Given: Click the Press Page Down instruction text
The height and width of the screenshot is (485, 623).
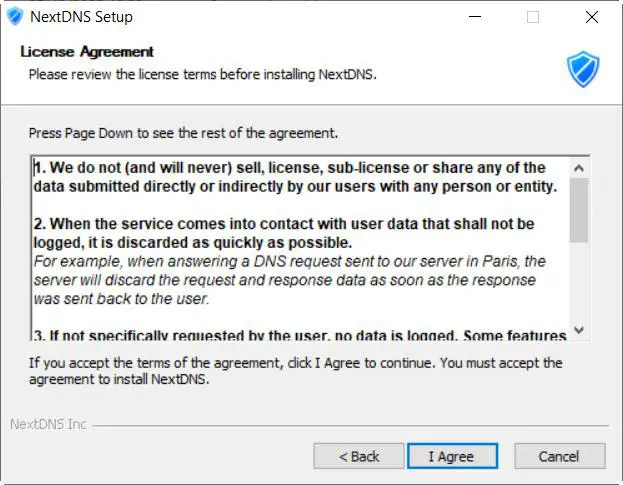Looking at the screenshot, I should (x=183, y=132).
